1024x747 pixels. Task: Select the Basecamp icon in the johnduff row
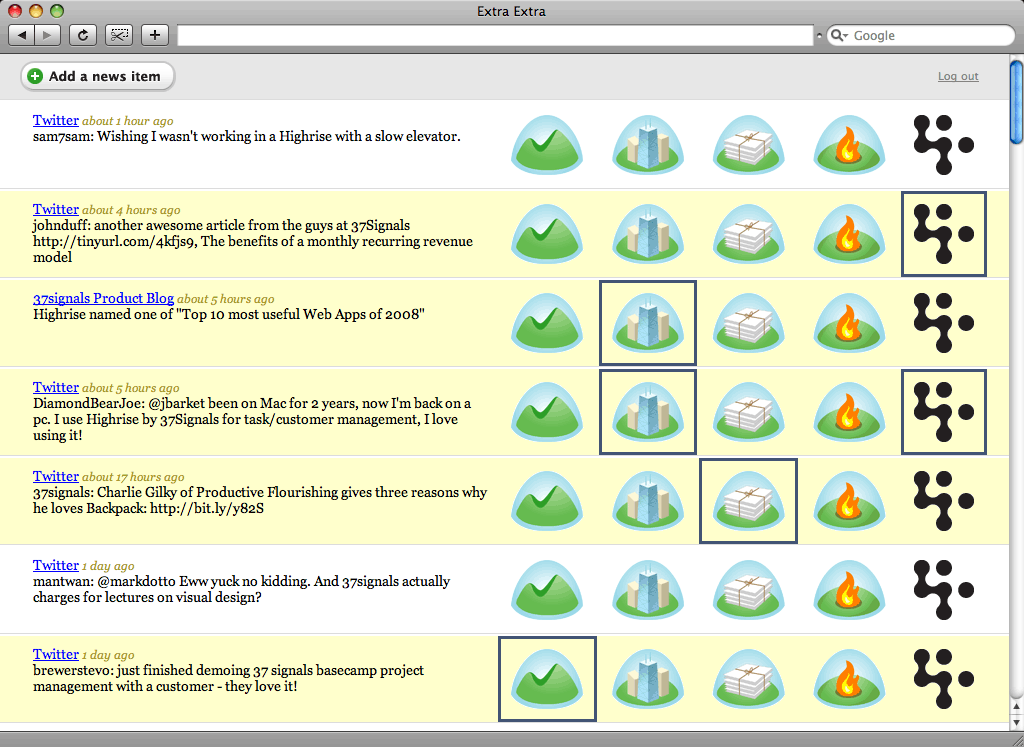pyautogui.click(x=547, y=234)
